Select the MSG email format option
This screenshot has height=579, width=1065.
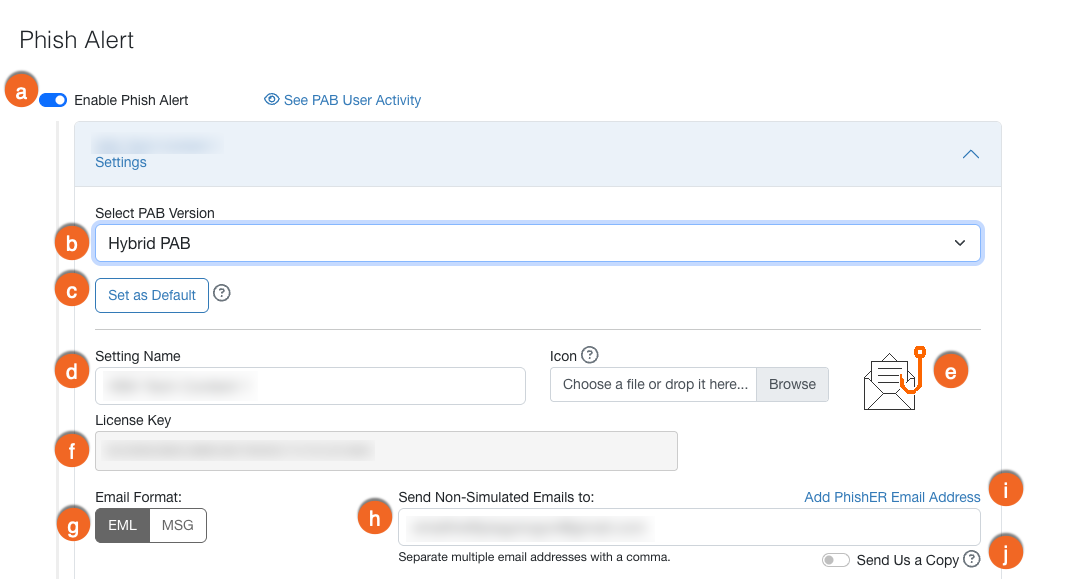(178, 526)
